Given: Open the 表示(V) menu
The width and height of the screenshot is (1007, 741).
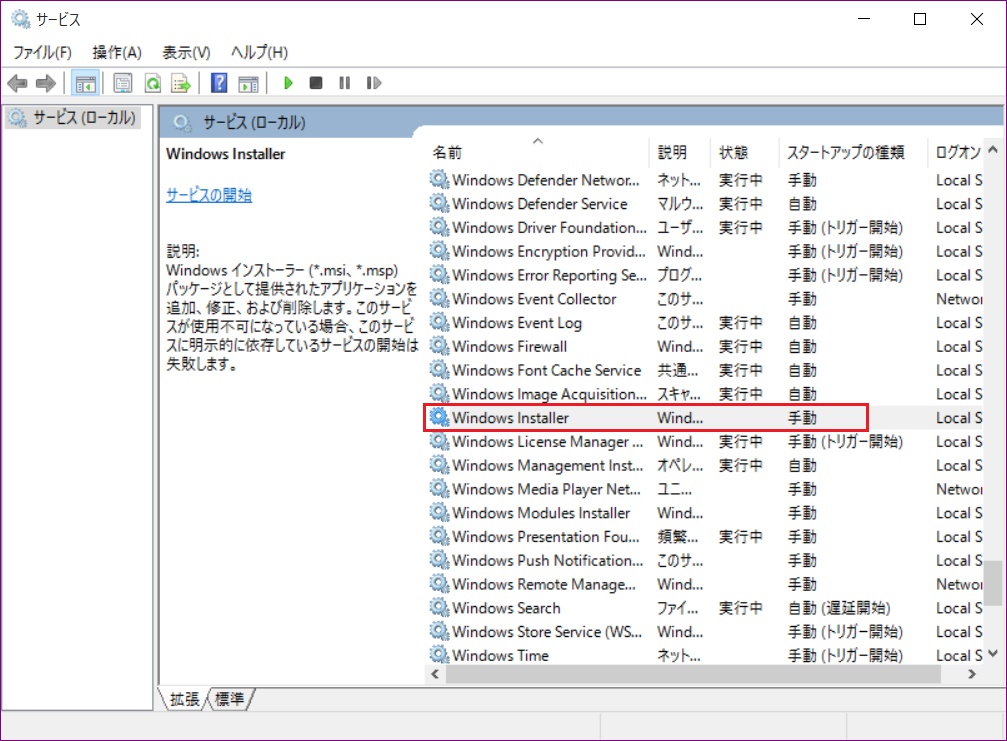Looking at the screenshot, I should 186,52.
